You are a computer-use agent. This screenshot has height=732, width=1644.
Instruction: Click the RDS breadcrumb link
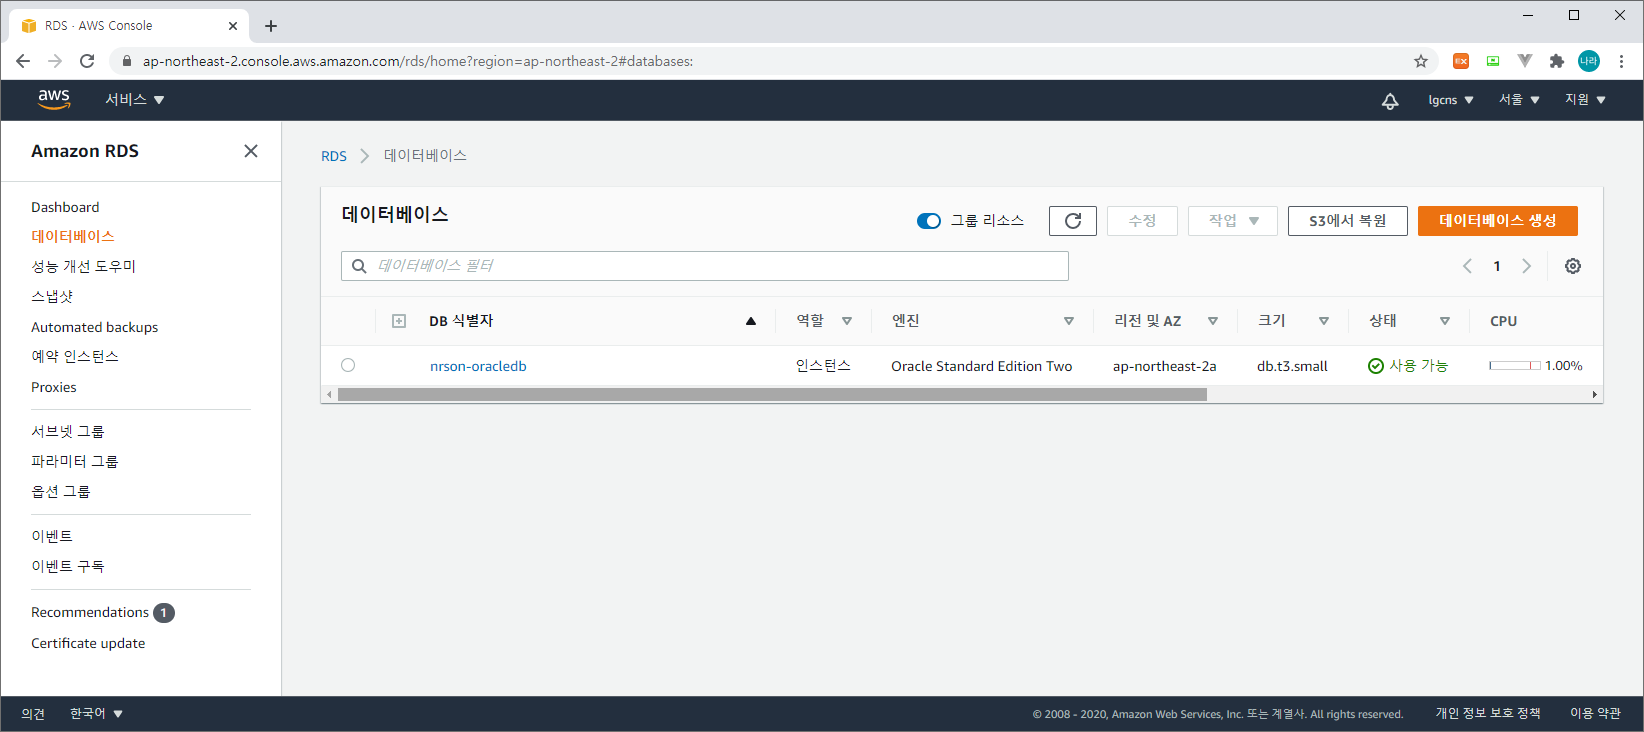[334, 156]
